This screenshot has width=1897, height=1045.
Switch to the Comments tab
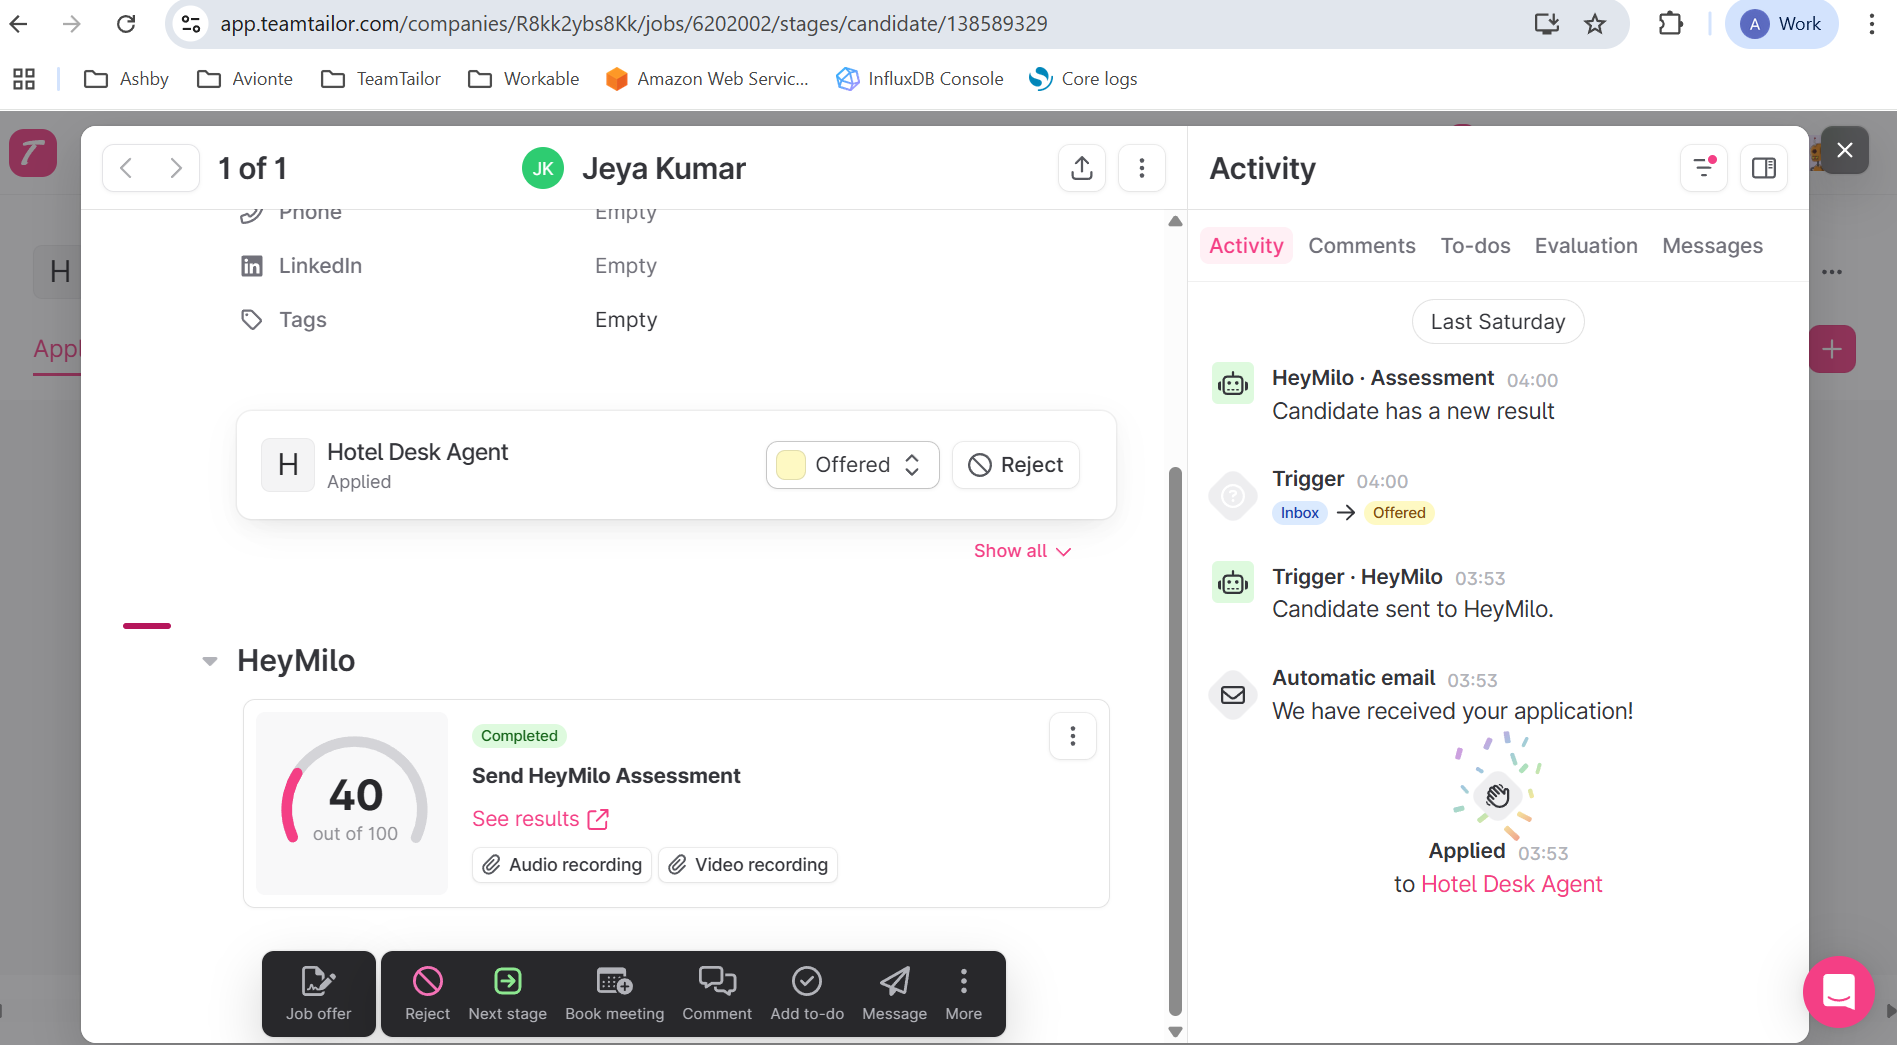[1361, 246]
